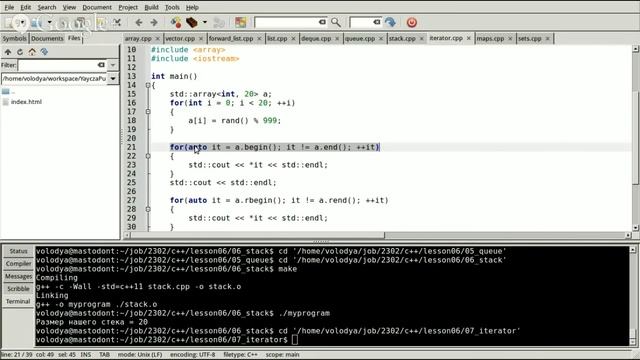The image size is (640, 360).
Task: Open the Document menu
Action: click(x=97, y=7)
